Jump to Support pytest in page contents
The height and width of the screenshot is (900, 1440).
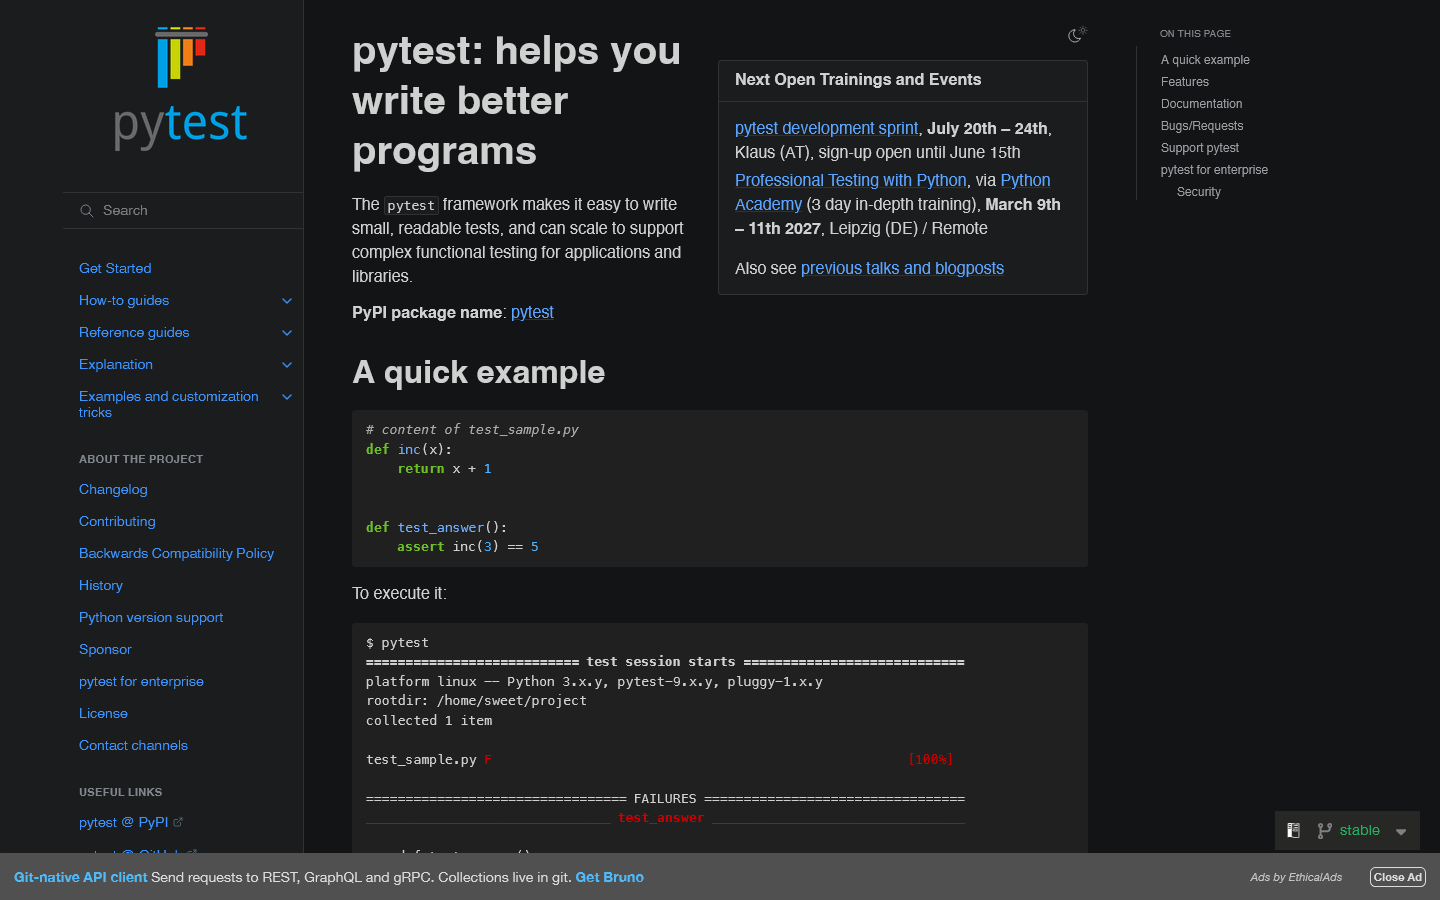[1200, 148]
